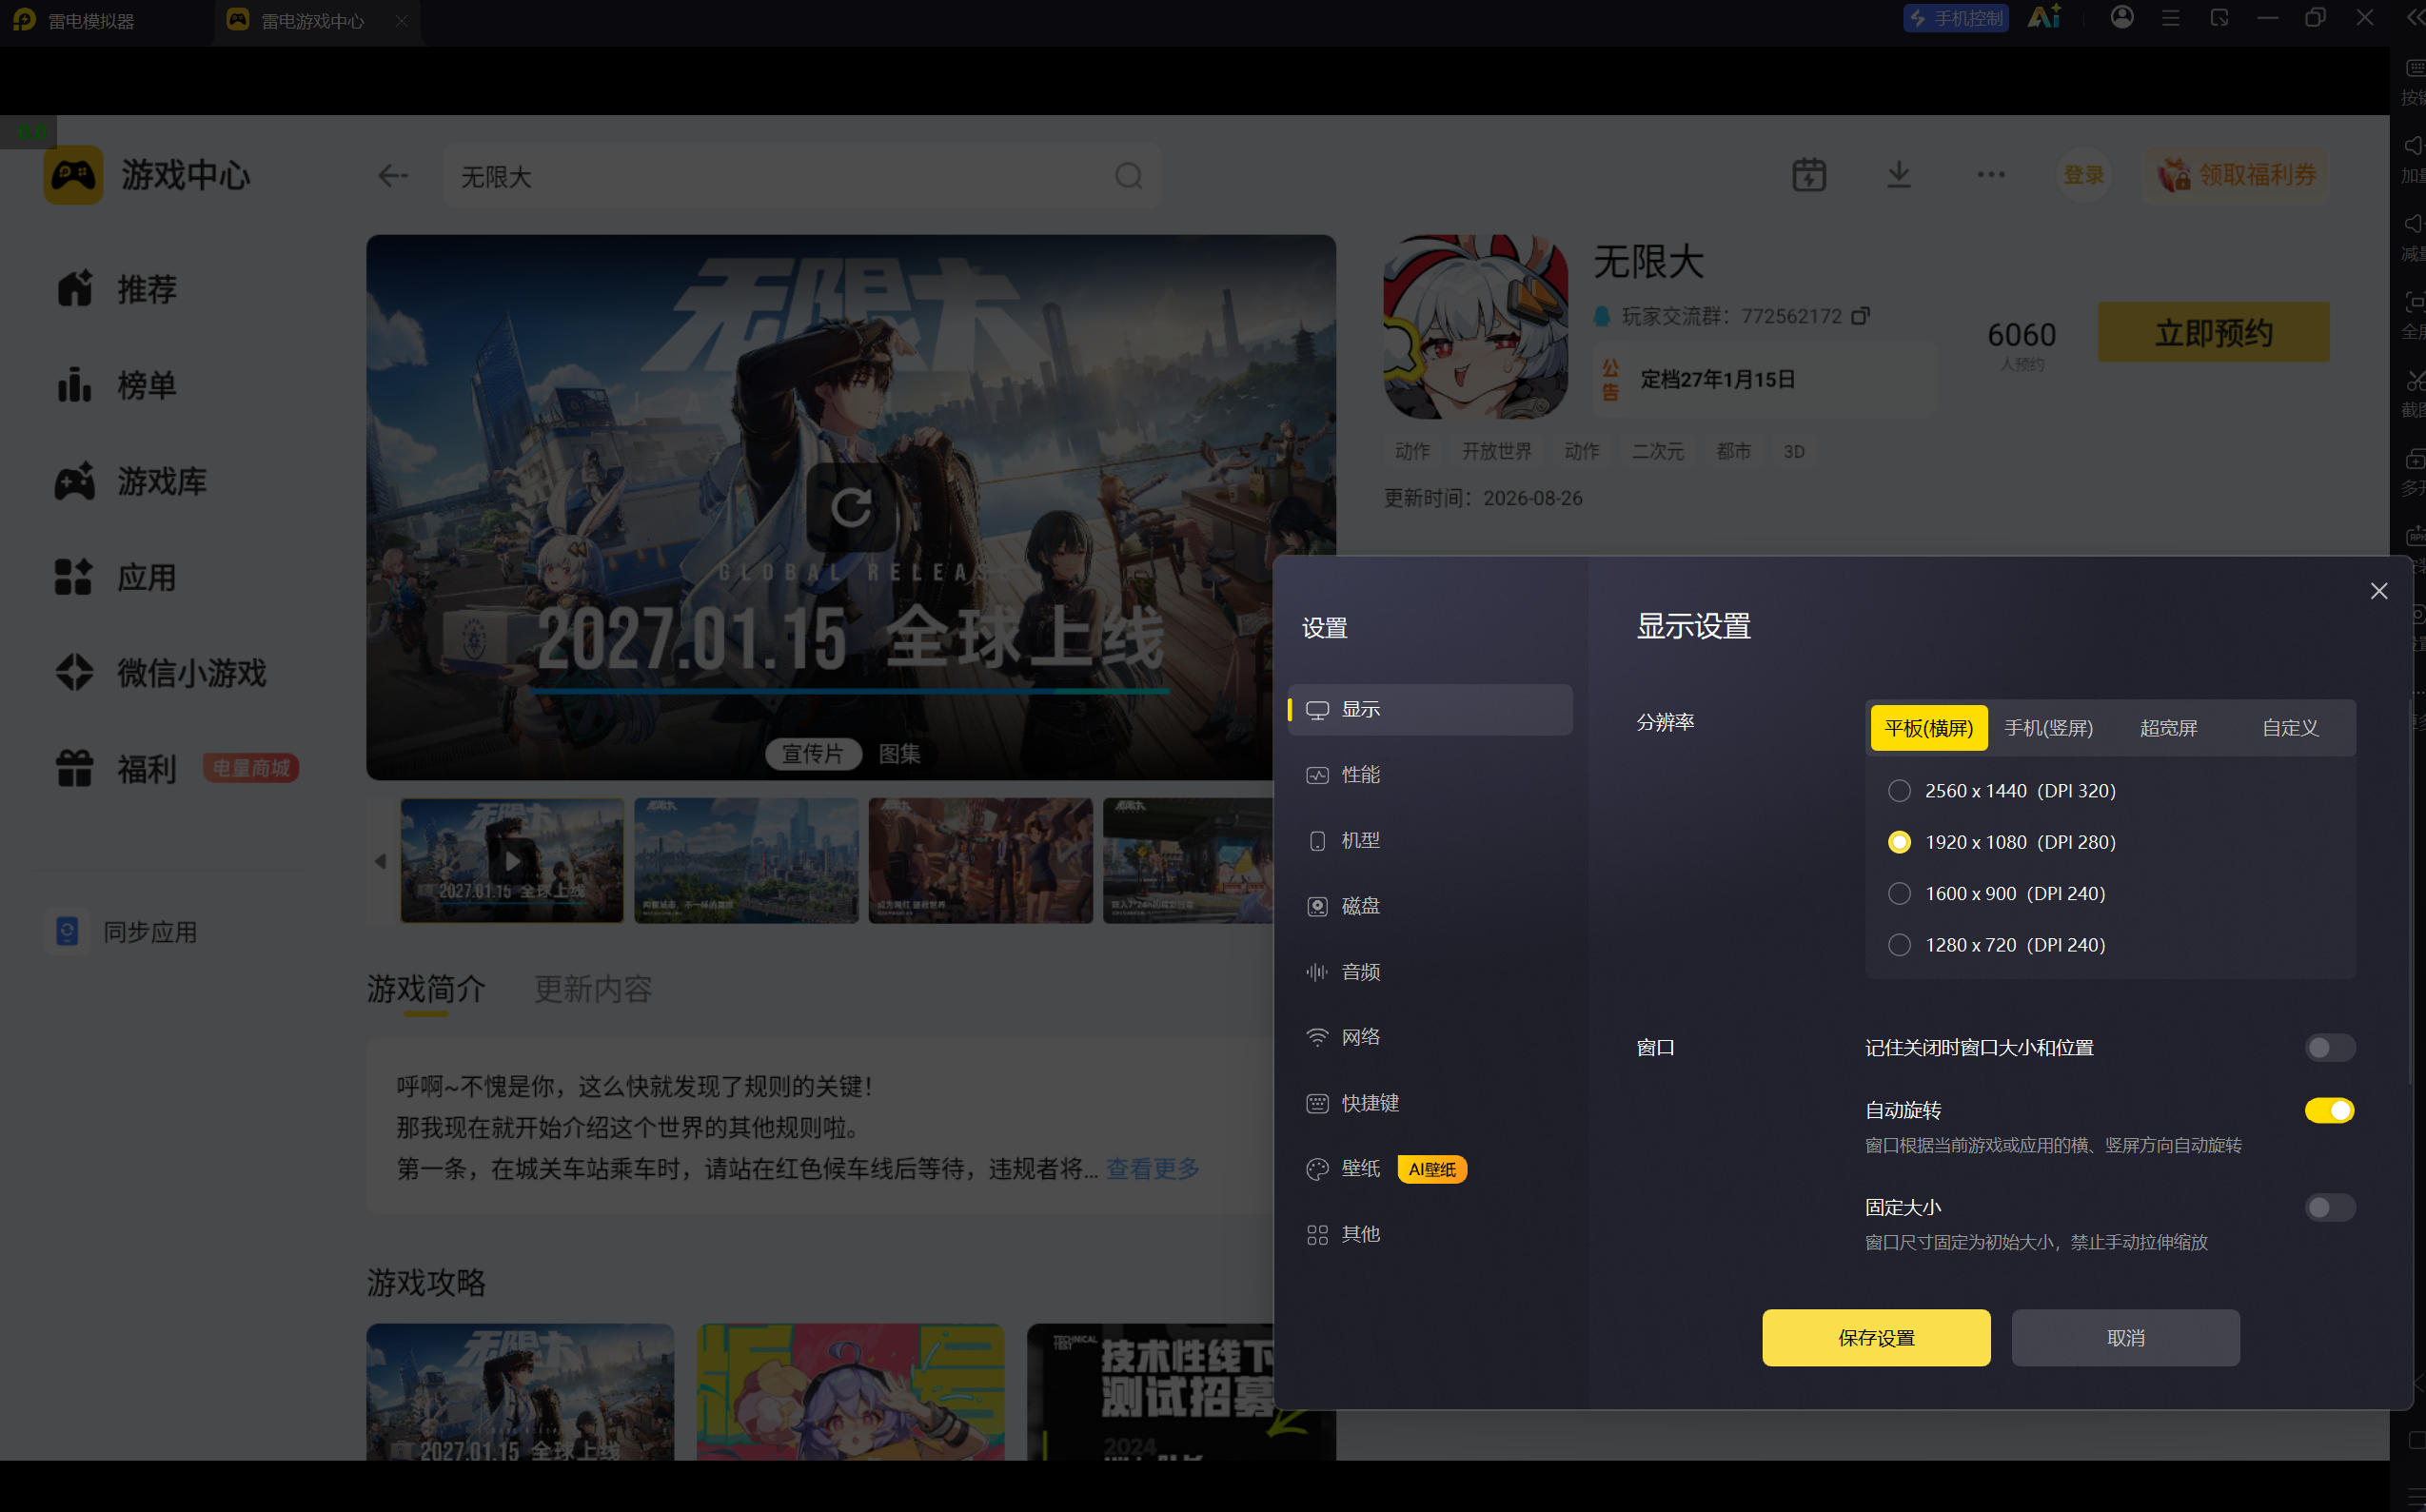Switch to the 手机(竖屏) resolution tab
The height and width of the screenshot is (1512, 2426).
point(2048,727)
